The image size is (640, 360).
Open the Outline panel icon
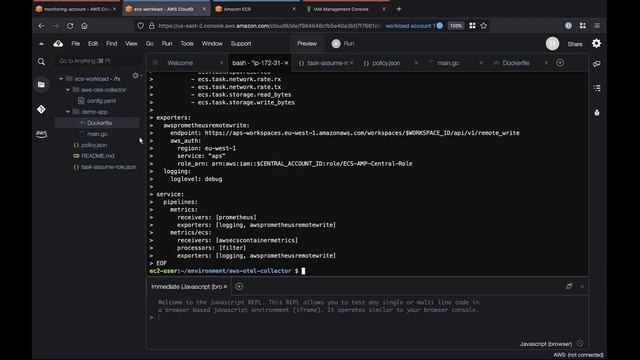coord(597,88)
